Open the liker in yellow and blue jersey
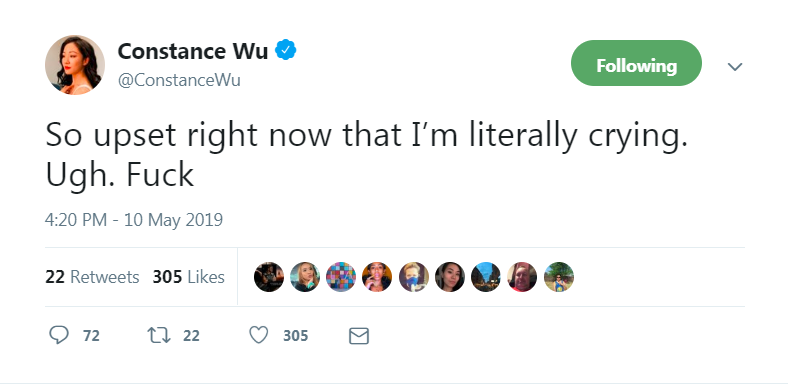Viewport: 788px width, 384px height. click(559, 277)
